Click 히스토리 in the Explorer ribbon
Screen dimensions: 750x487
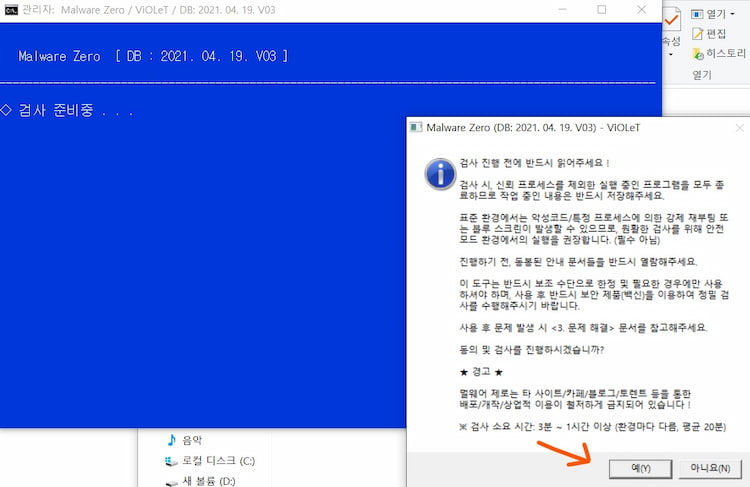tap(718, 53)
